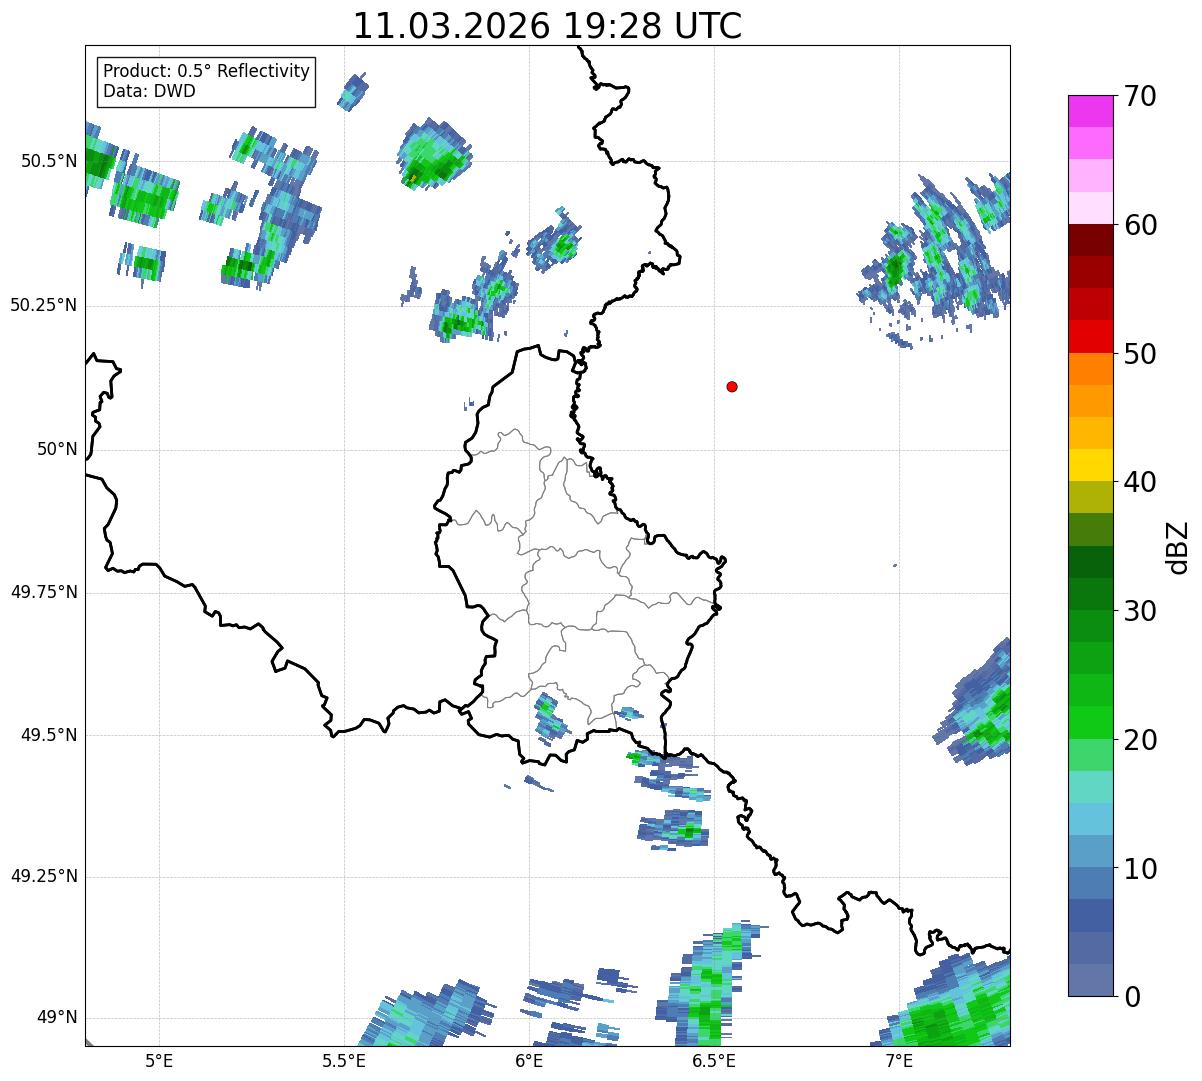
Task: Click the colorbar tick label 50
Action: pyautogui.click(x=1140, y=354)
